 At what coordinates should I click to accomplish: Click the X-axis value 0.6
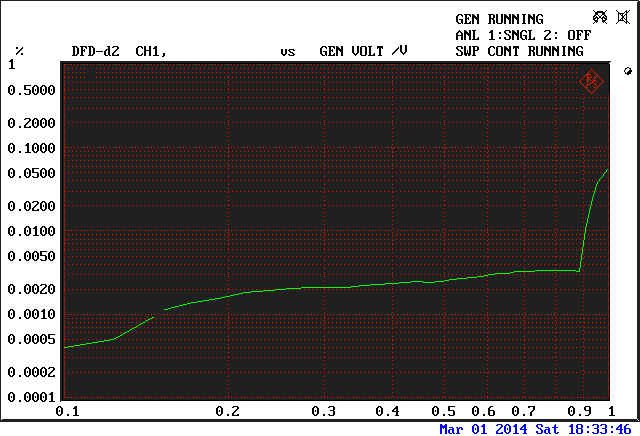[484, 411]
